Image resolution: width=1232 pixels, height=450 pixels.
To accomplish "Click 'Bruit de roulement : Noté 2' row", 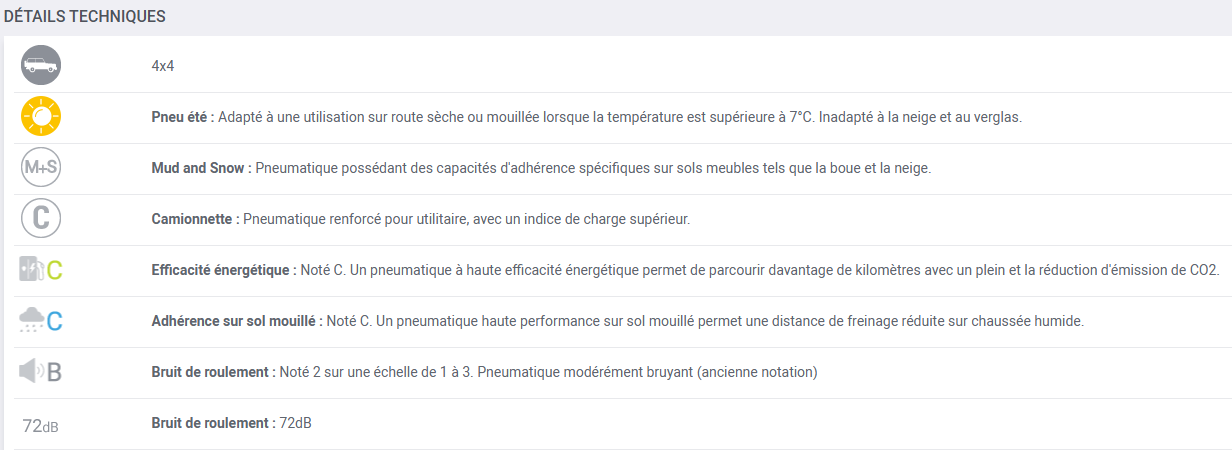I will pyautogui.click(x=616, y=372).
